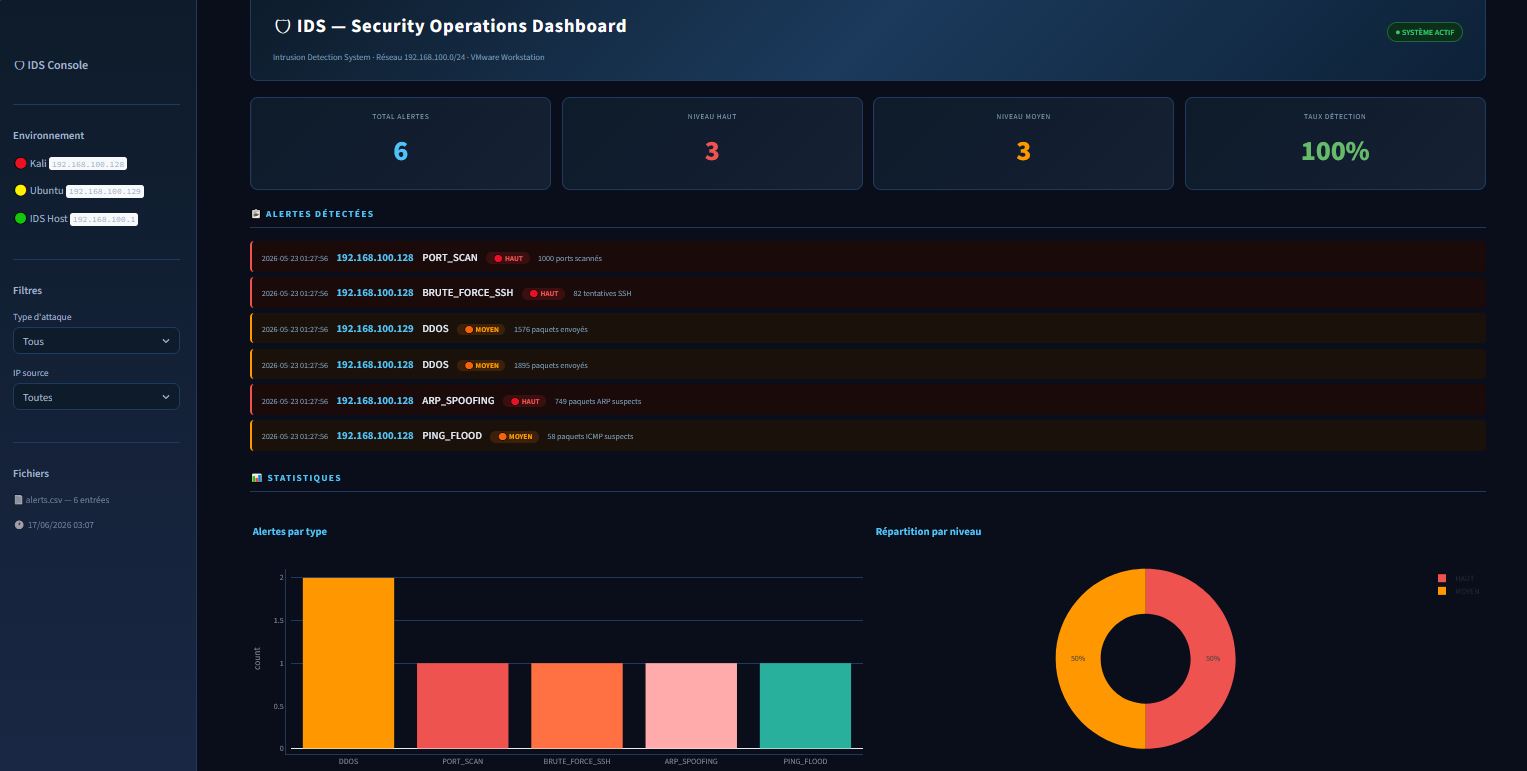The width and height of the screenshot is (1527, 771).
Task: Click the teal PING_FLOOD bar
Action: [805, 706]
